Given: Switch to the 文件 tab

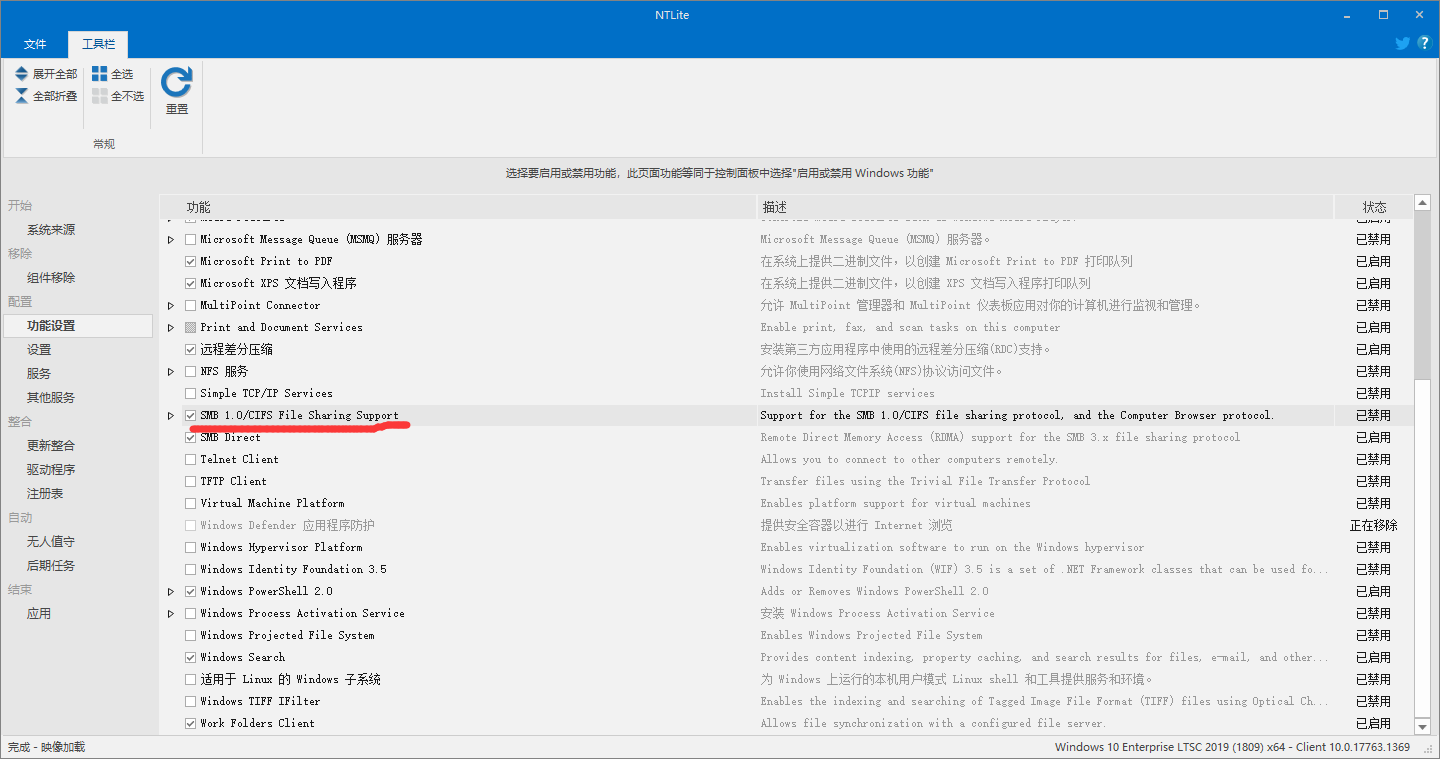Looking at the screenshot, I should point(35,44).
